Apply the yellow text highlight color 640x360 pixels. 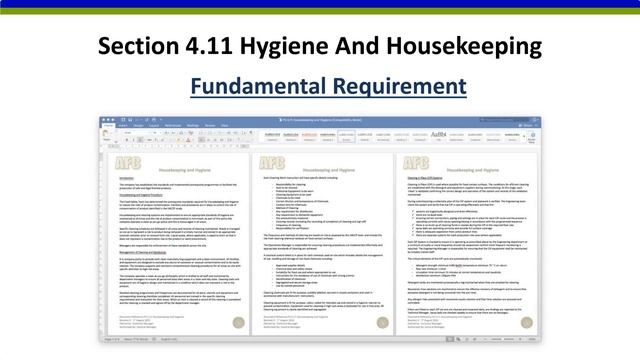click(x=179, y=140)
